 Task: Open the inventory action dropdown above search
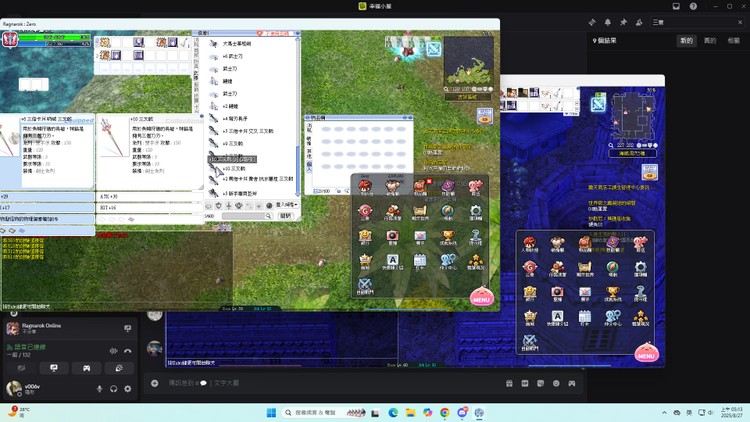(287, 205)
